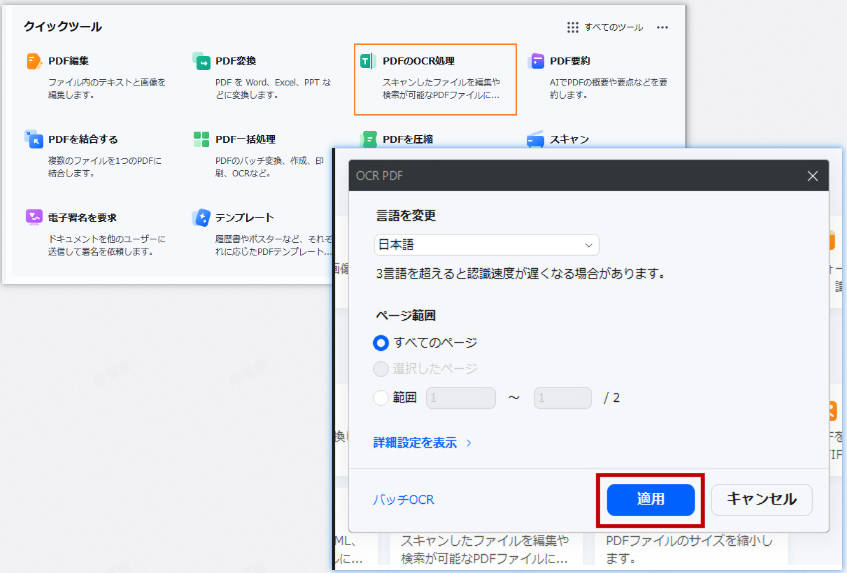The image size is (847, 573).
Task: Select the すべてのページ radio button
Action: coord(381,343)
